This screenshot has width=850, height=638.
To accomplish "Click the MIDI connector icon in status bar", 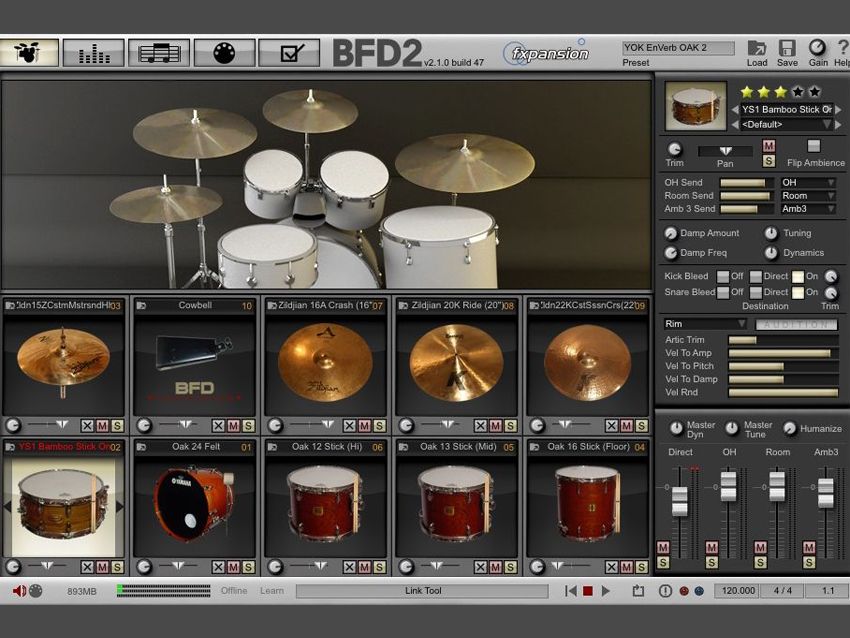I will [36, 591].
